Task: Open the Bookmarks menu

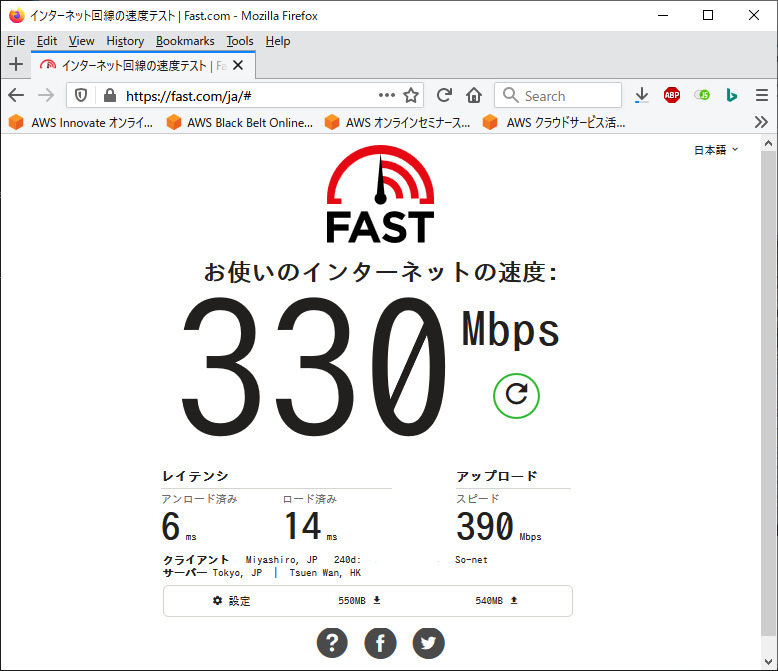Action: coord(185,41)
